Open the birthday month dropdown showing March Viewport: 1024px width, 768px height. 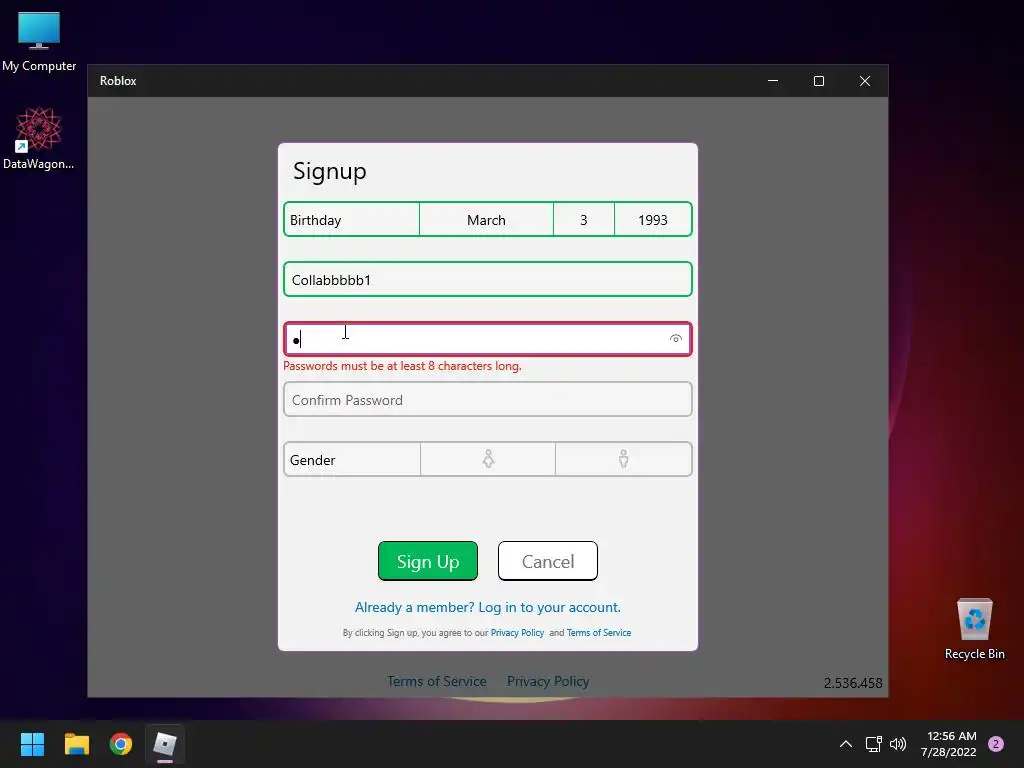coord(487,220)
